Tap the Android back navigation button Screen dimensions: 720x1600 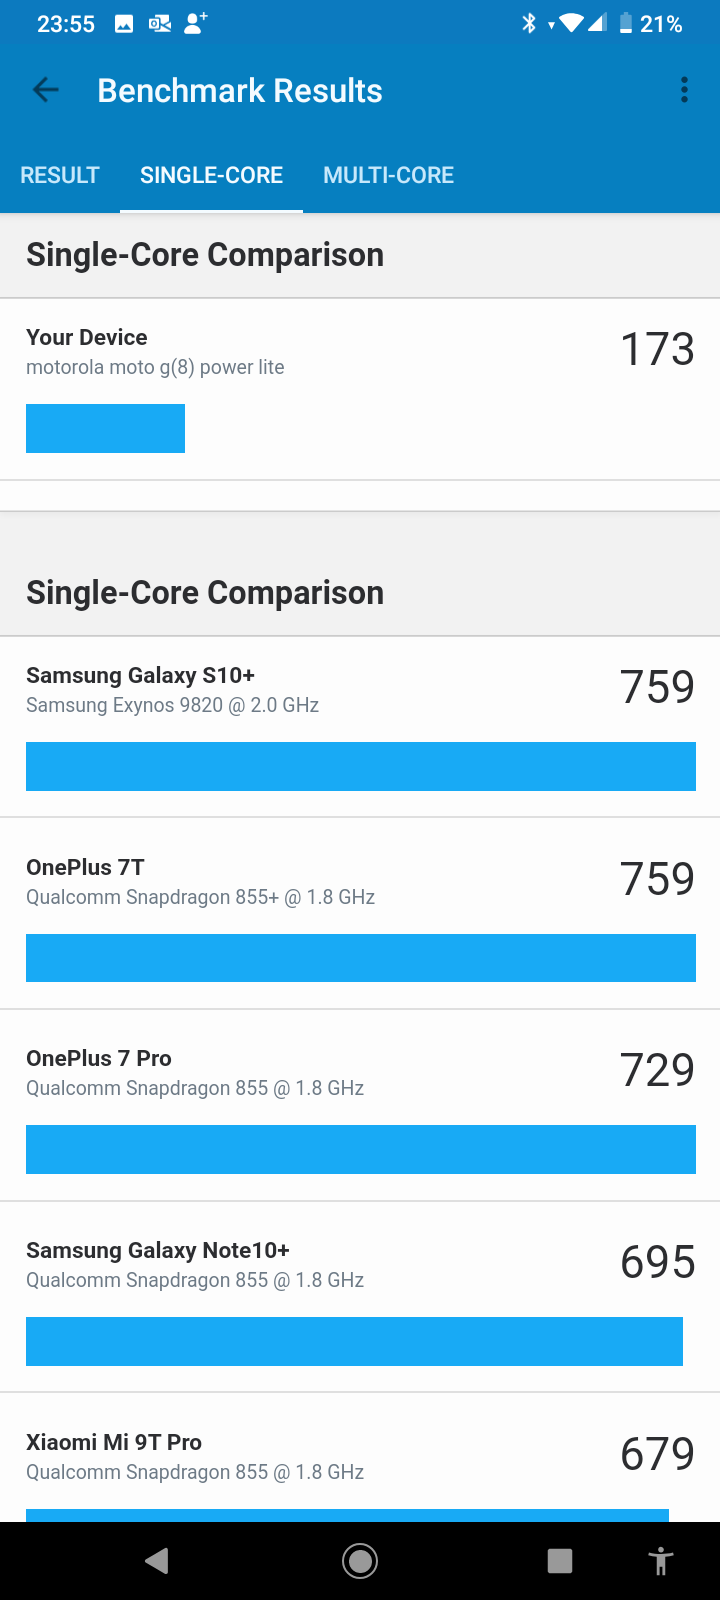157,1561
